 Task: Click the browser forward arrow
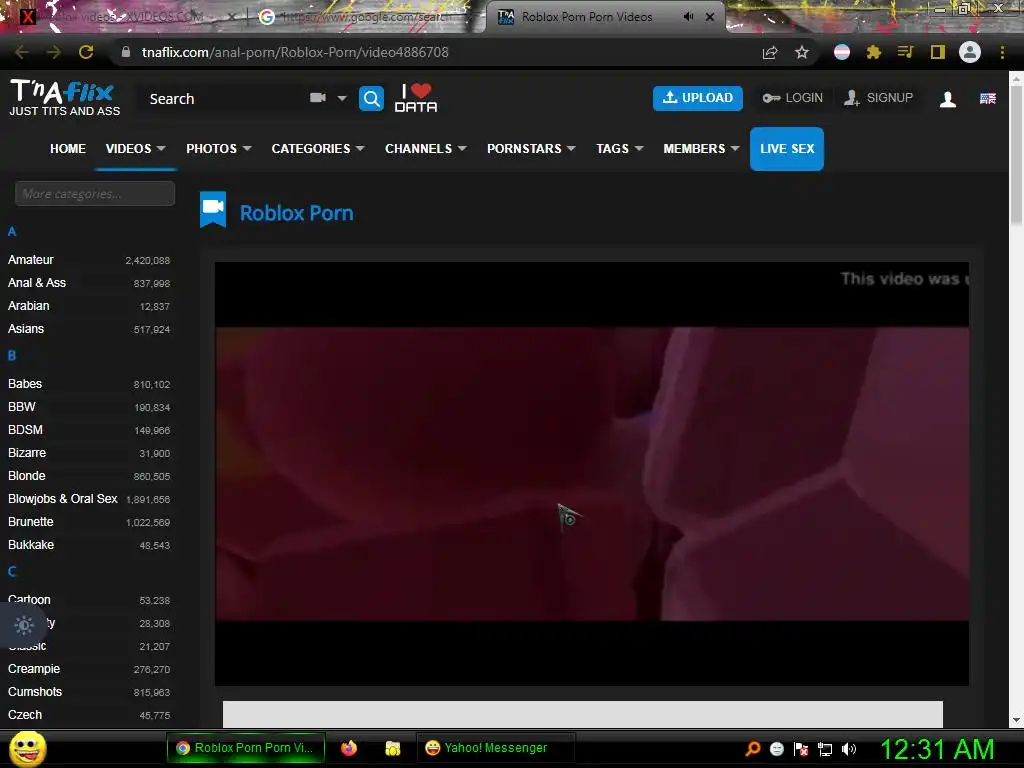click(x=54, y=52)
